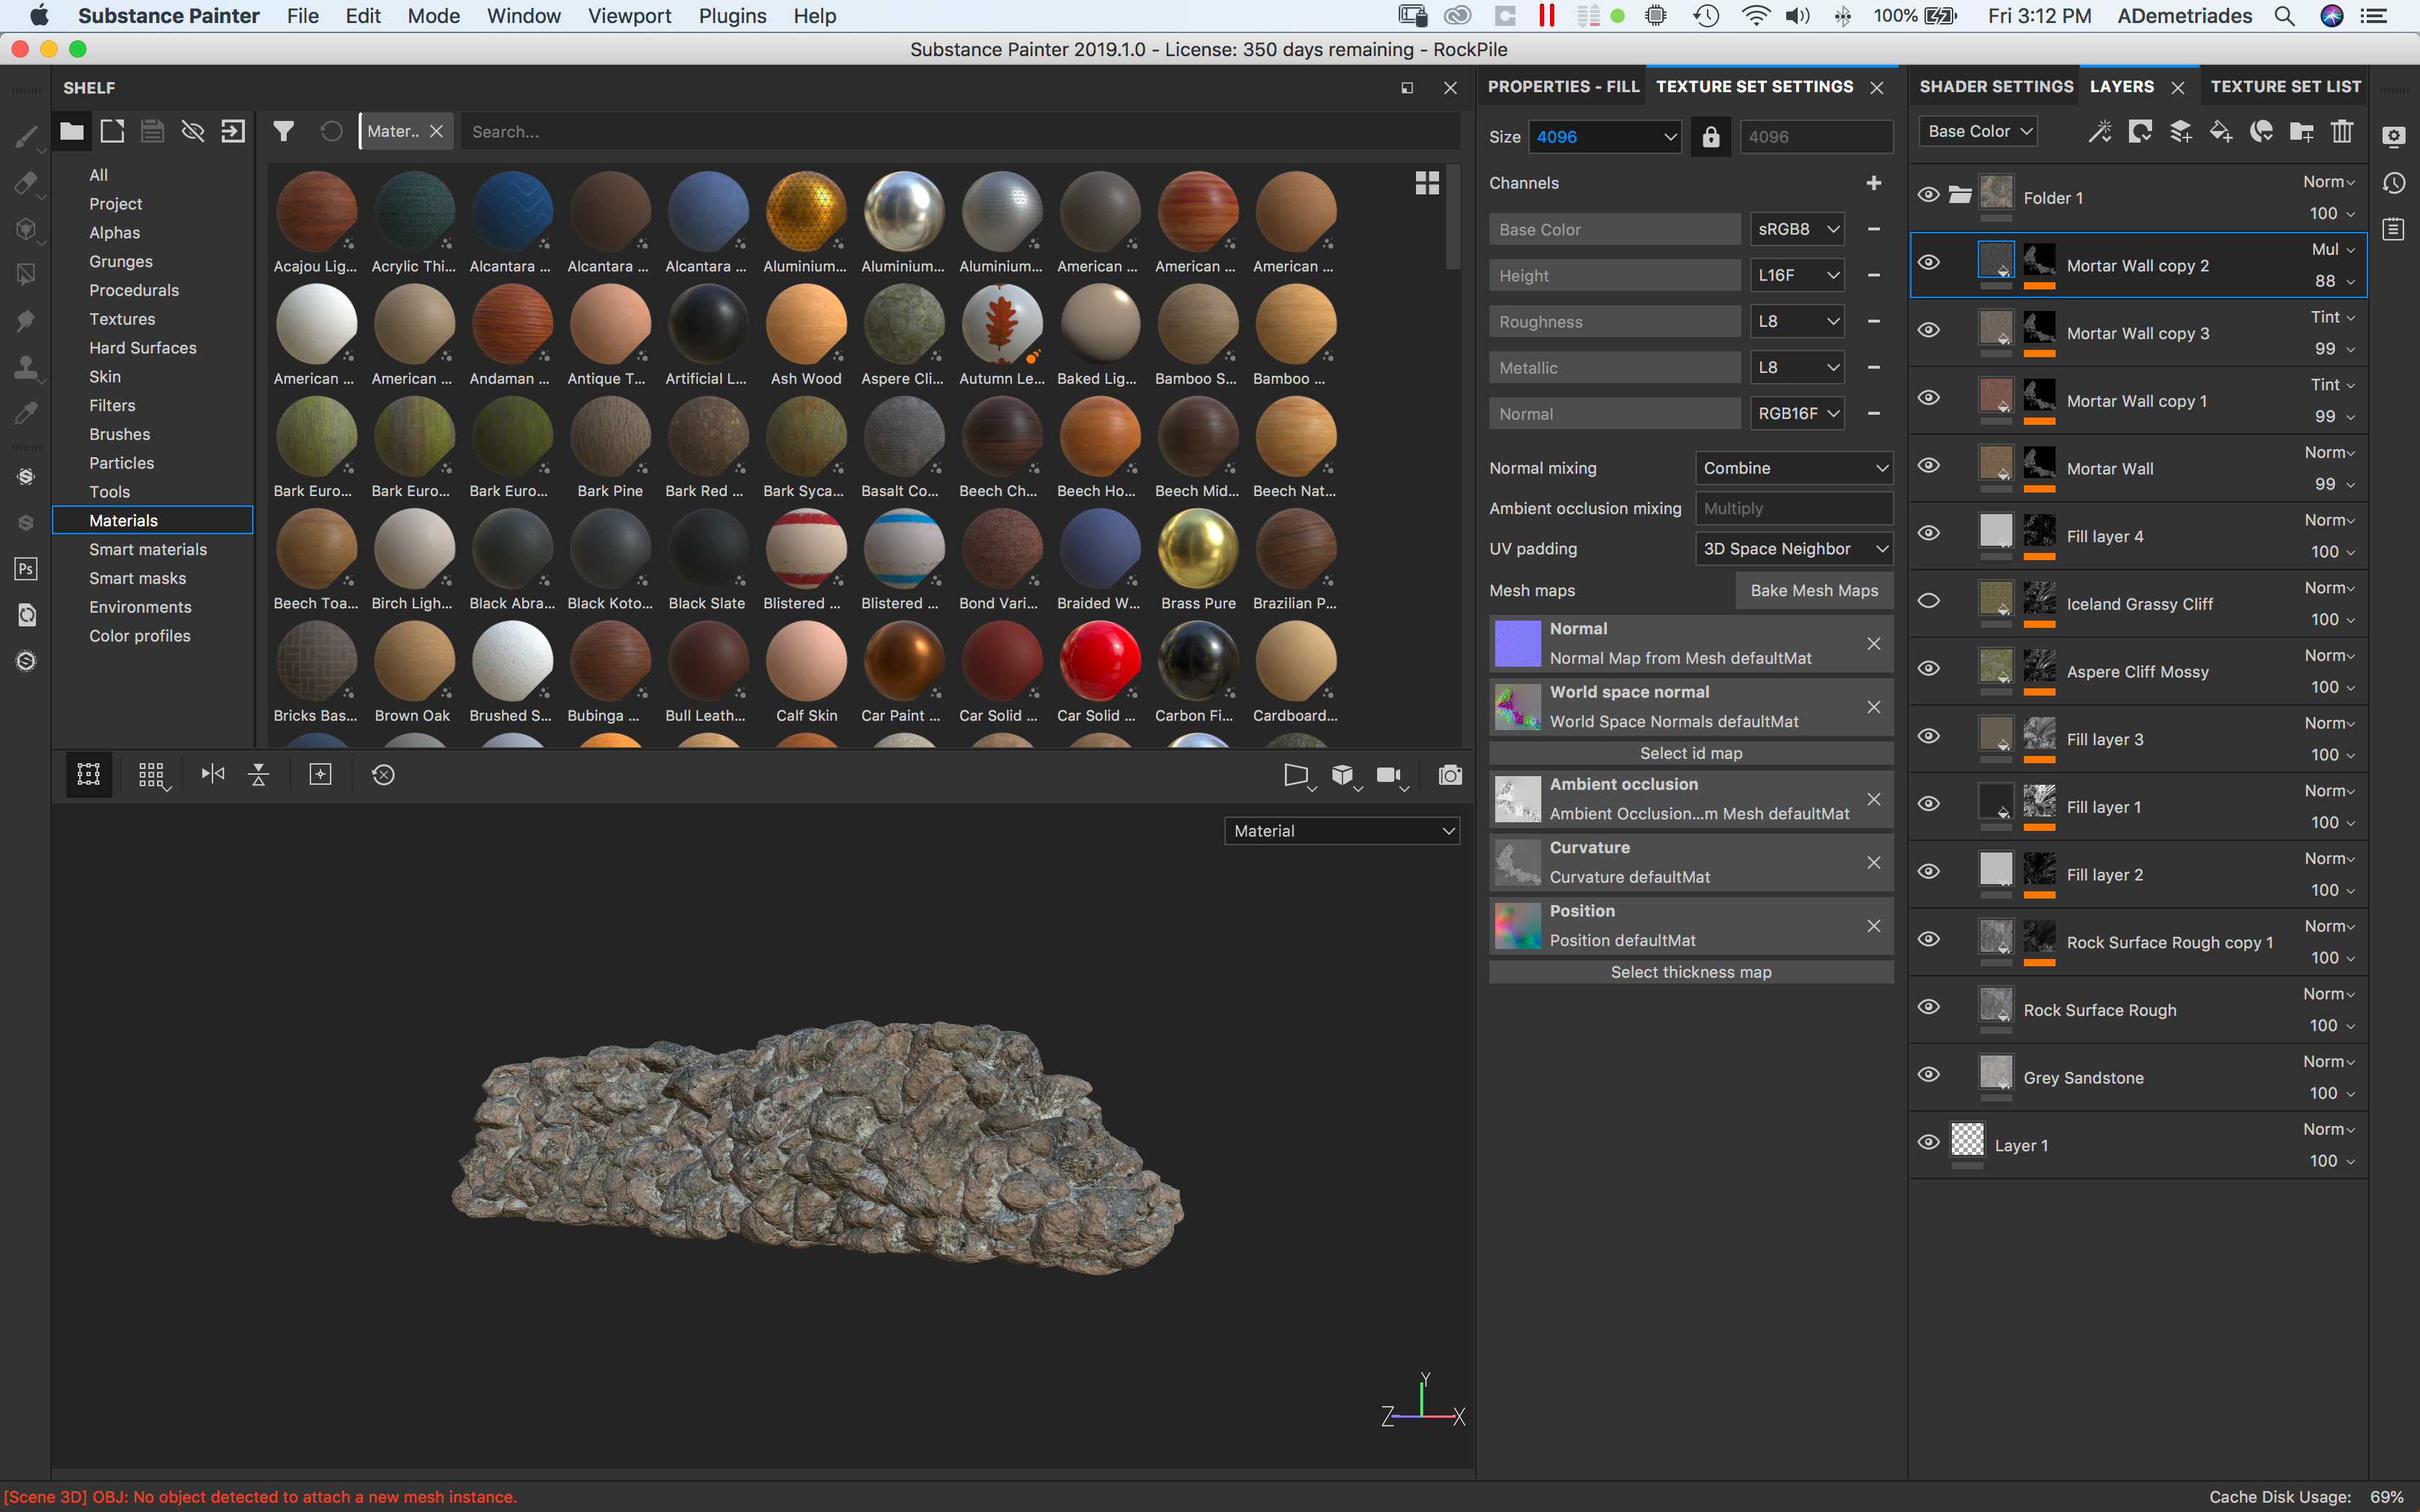Click the camera rotation reset icon
This screenshot has height=1512, width=2420.
click(x=383, y=775)
